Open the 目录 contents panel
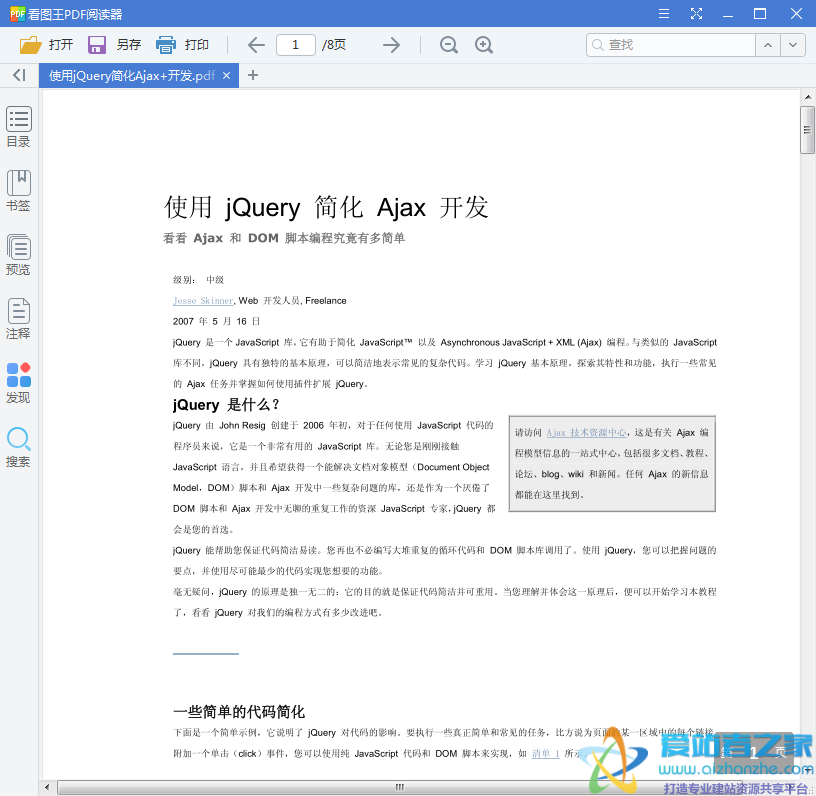The image size is (816, 796). pos(19,127)
